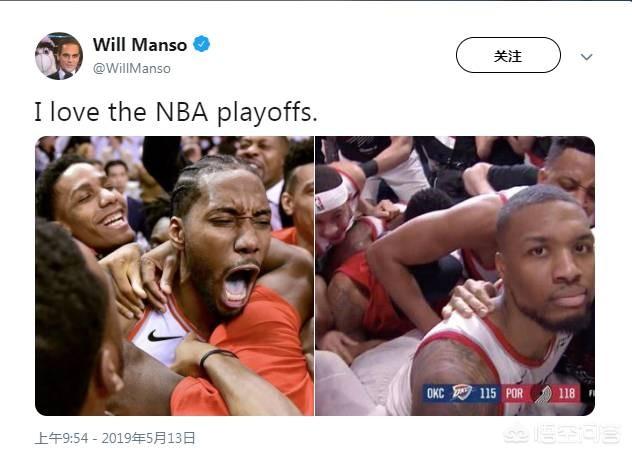This screenshot has height=455, width=632.
Task: Open the @WillManso handle link
Action: click(x=132, y=69)
